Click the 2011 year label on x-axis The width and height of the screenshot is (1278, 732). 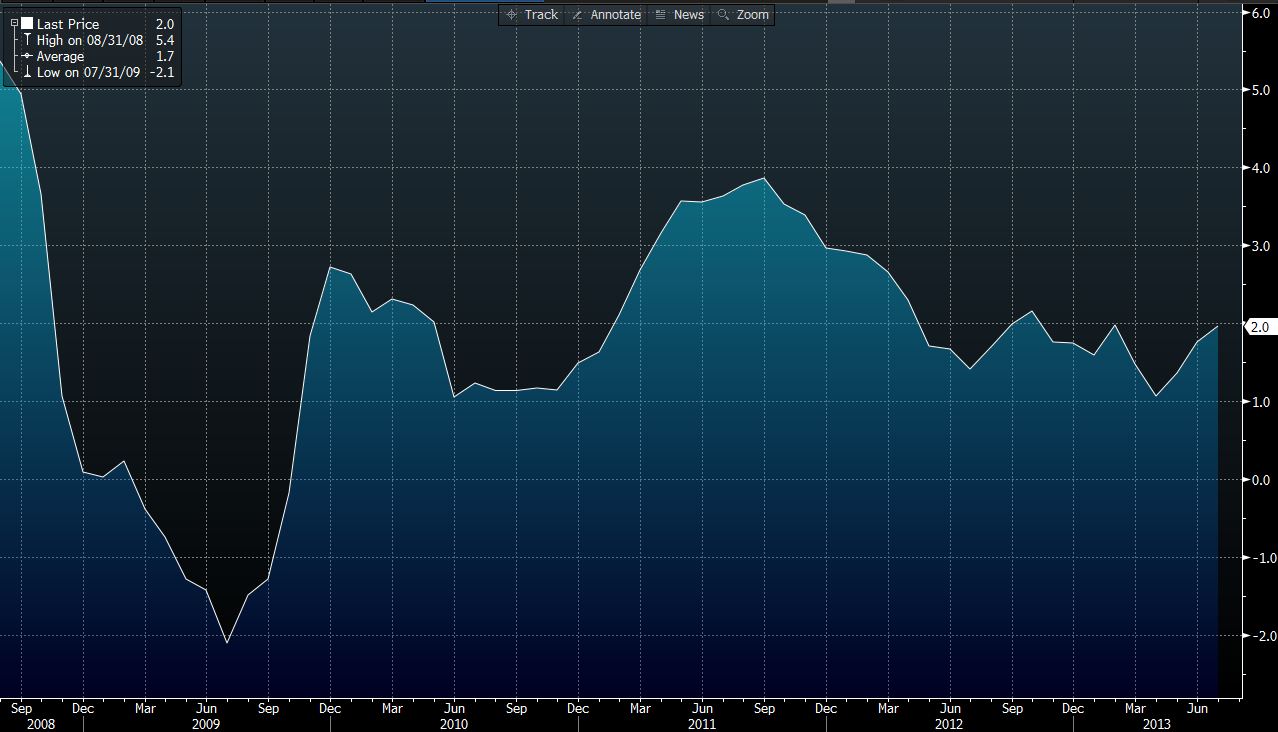pos(702,723)
